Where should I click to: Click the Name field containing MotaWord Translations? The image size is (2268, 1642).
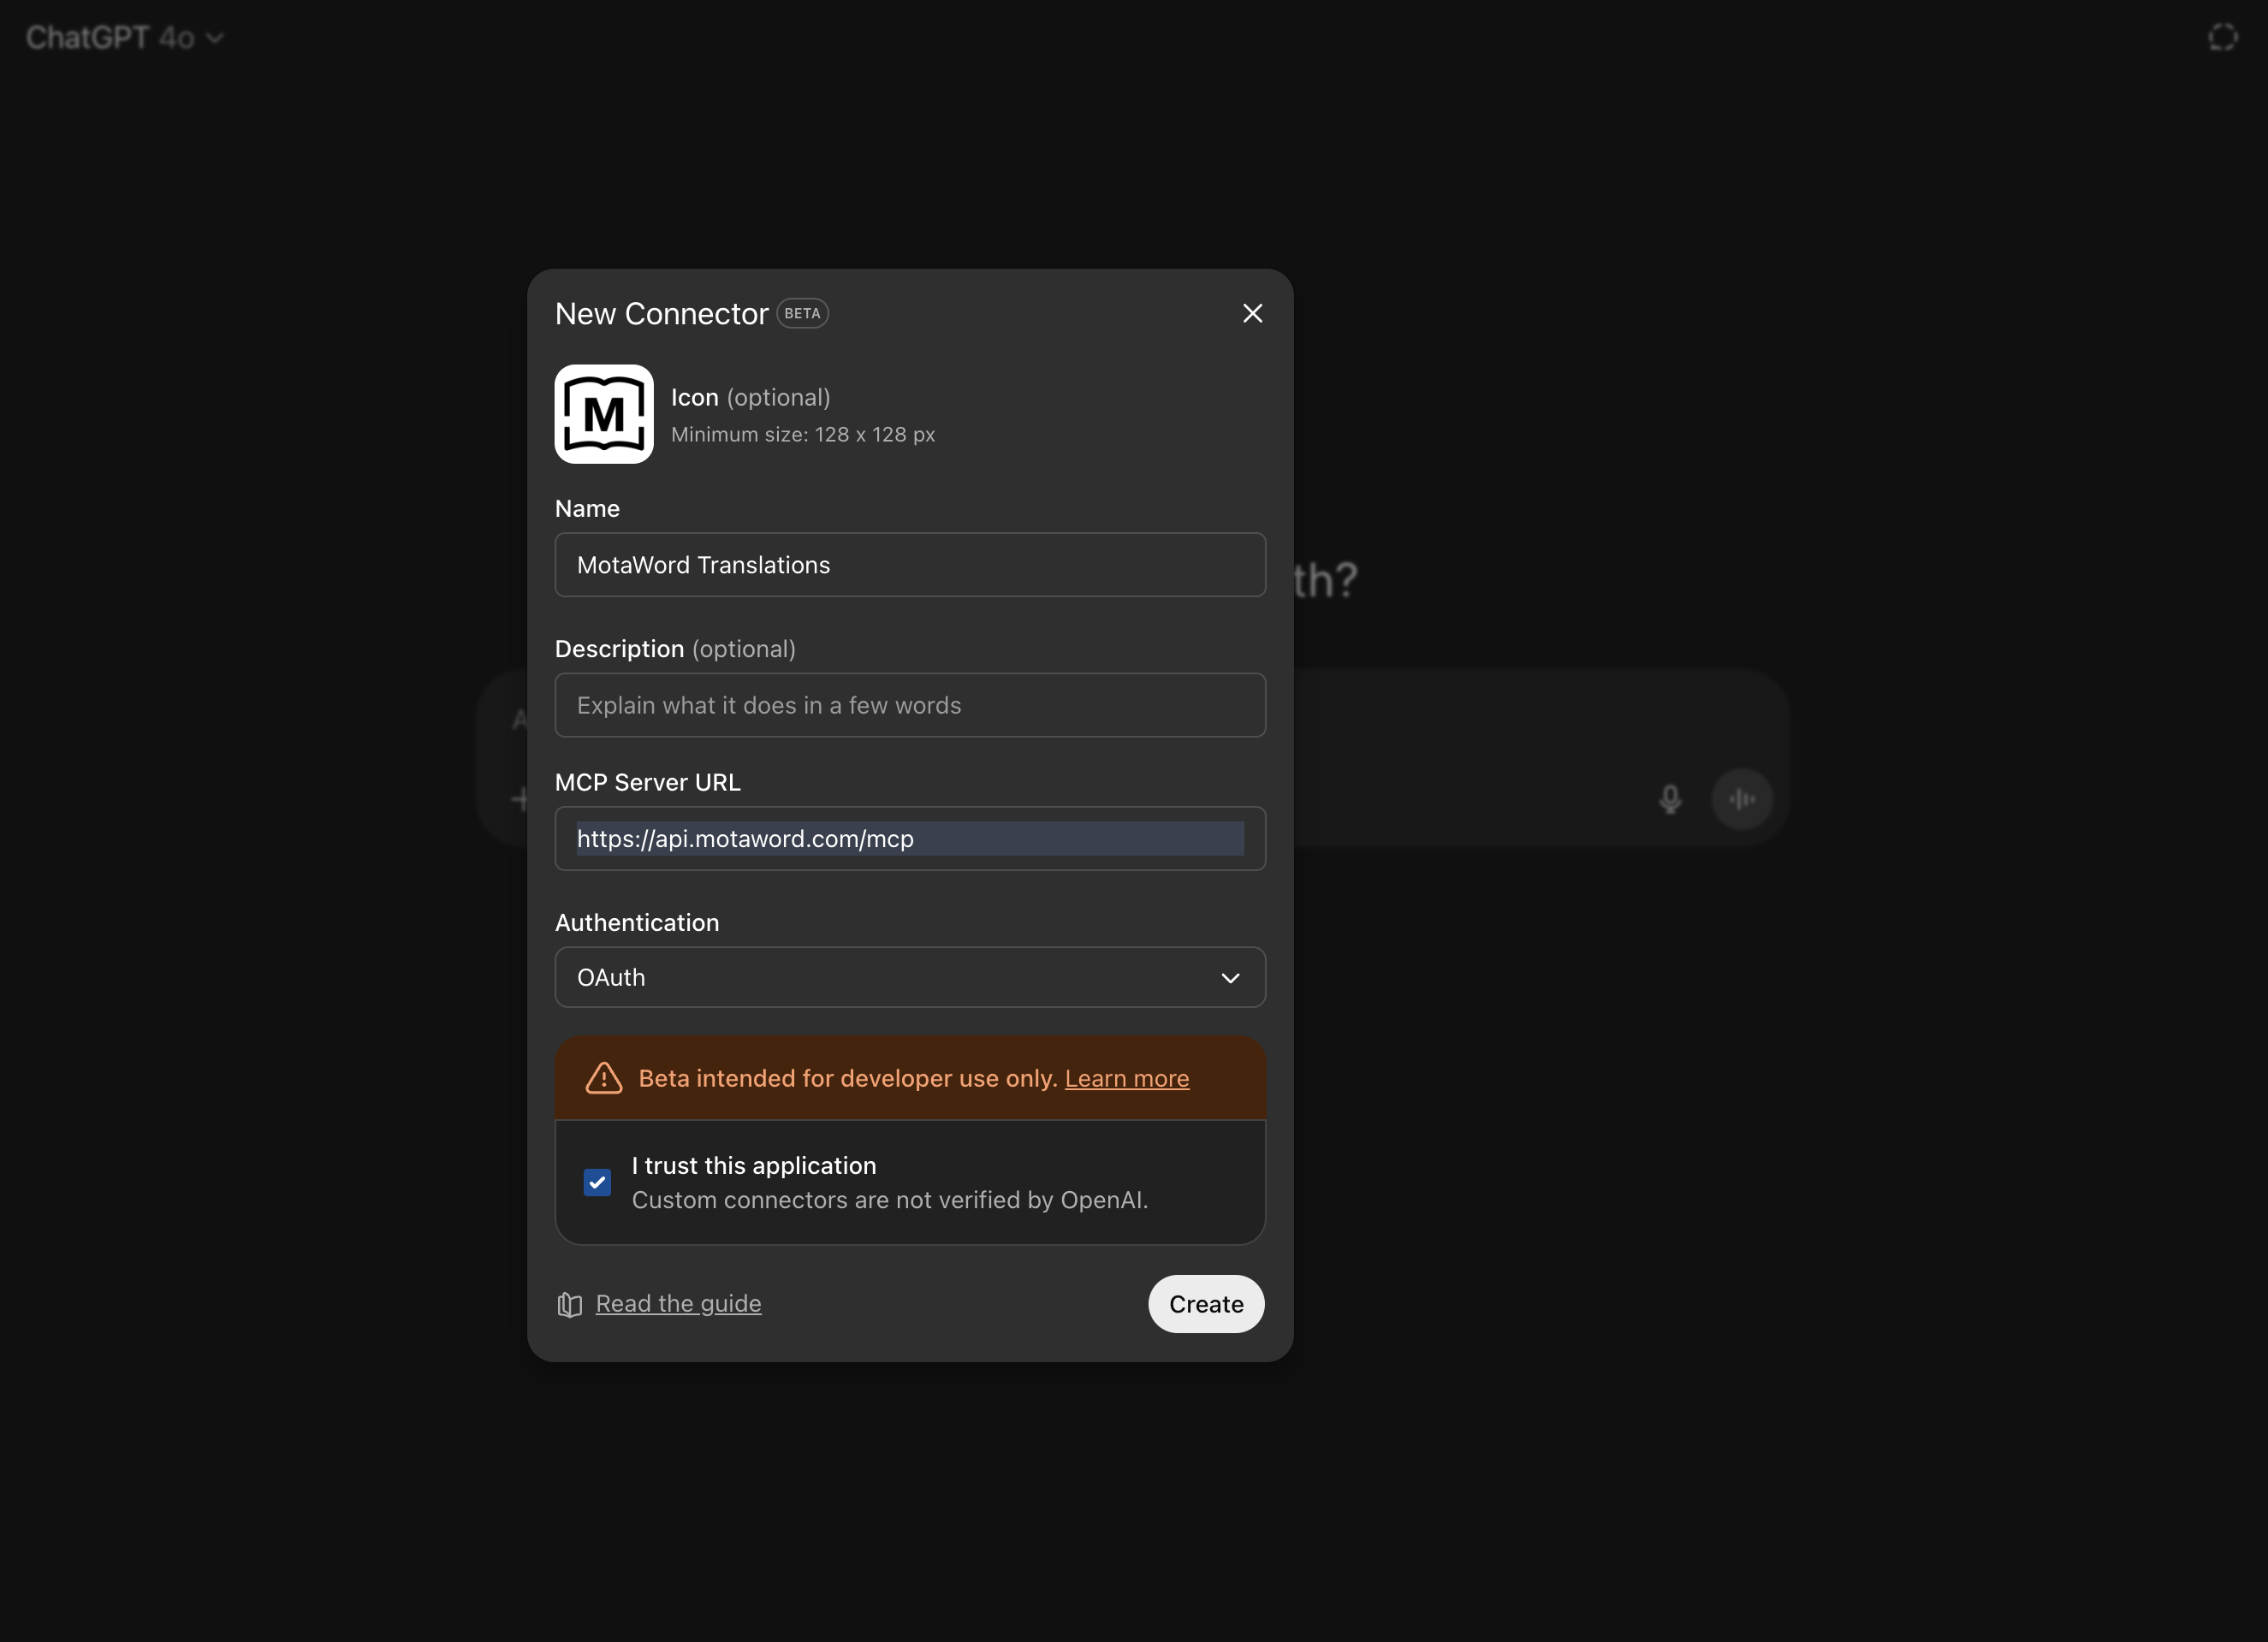pos(910,565)
